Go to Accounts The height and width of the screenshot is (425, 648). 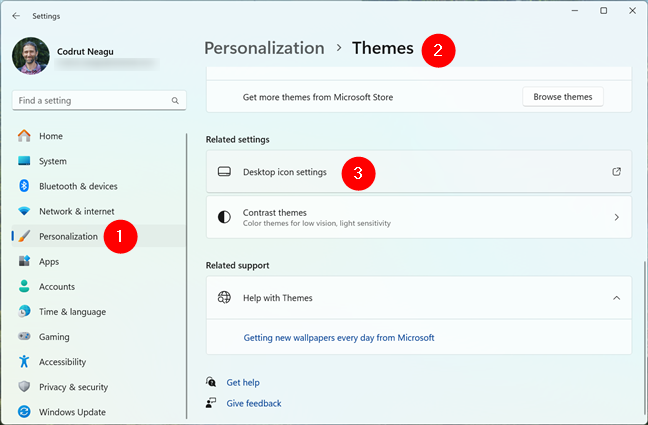click(x=99, y=287)
